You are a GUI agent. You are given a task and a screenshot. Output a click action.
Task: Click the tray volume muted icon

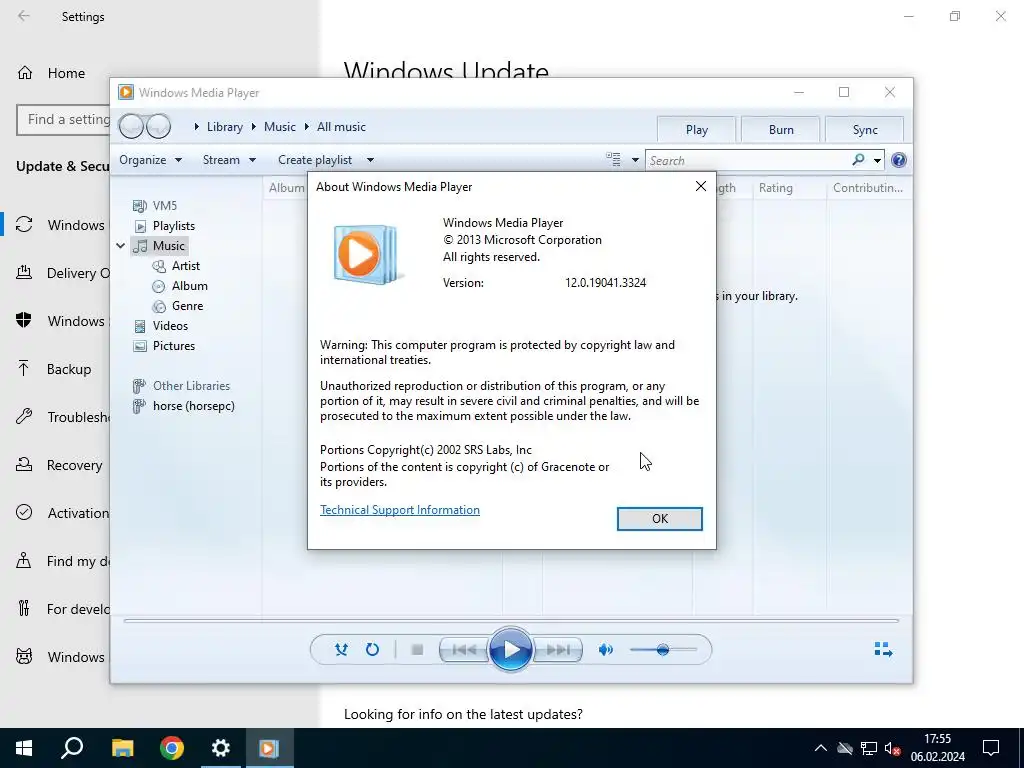(x=893, y=748)
